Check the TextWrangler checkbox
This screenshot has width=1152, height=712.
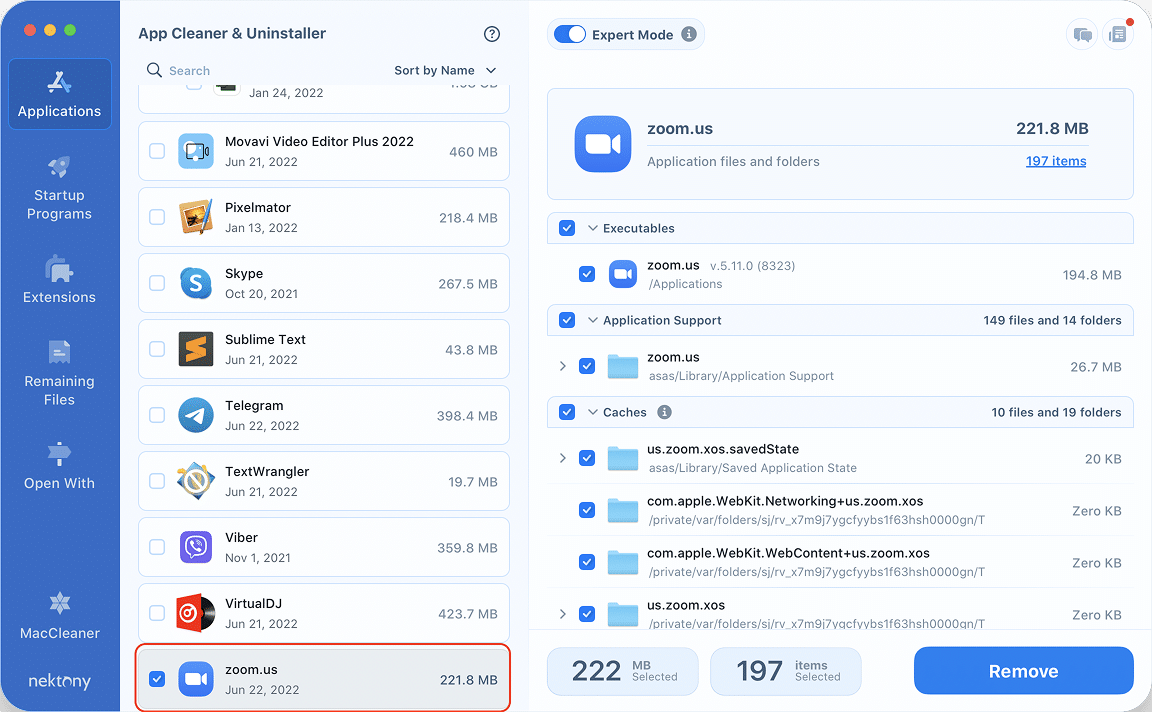point(157,481)
